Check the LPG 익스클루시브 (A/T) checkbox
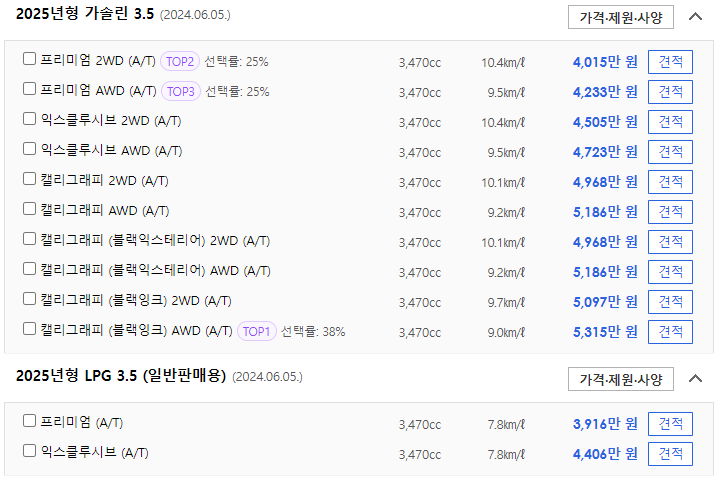 (29, 450)
